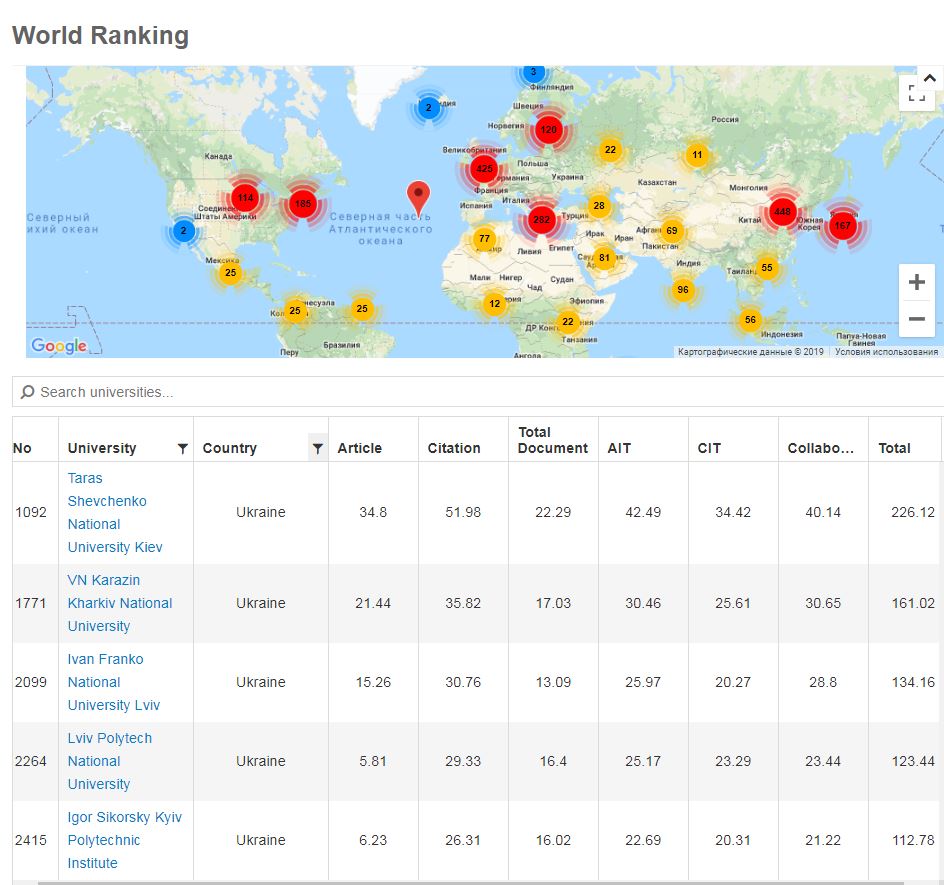Image resolution: width=944 pixels, height=885 pixels.
Task: Open the 12 cluster in West Africa
Action: point(495,303)
